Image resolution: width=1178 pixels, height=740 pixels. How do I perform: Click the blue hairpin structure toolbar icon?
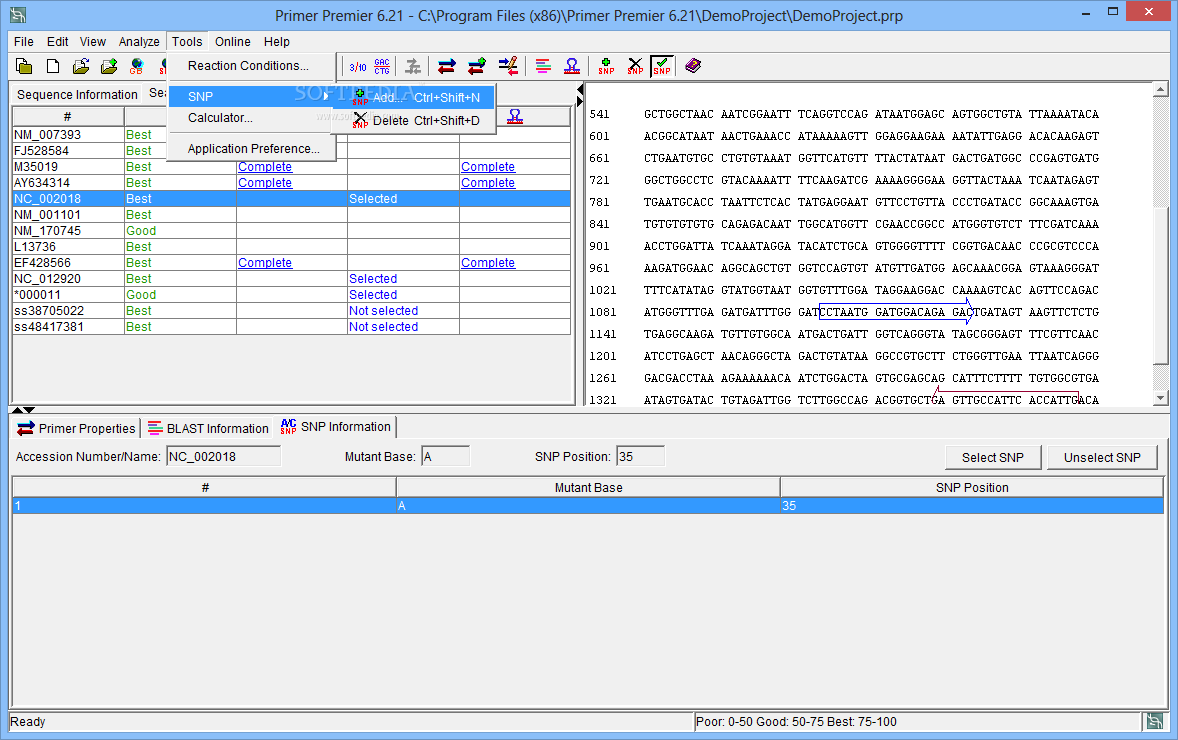[x=572, y=67]
